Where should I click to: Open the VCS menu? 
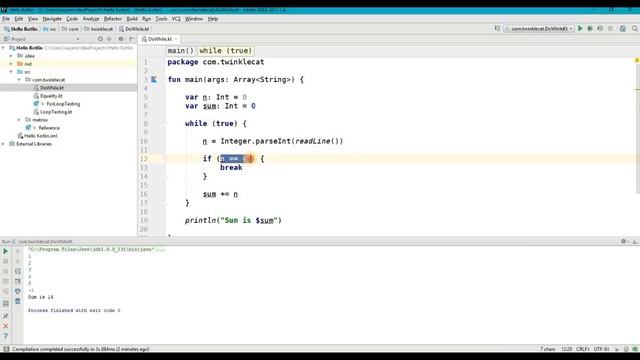[x=176, y=19]
